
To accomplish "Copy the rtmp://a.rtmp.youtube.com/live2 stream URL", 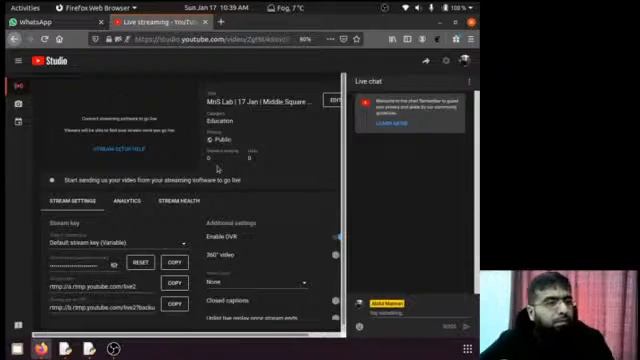I will pos(175,283).
